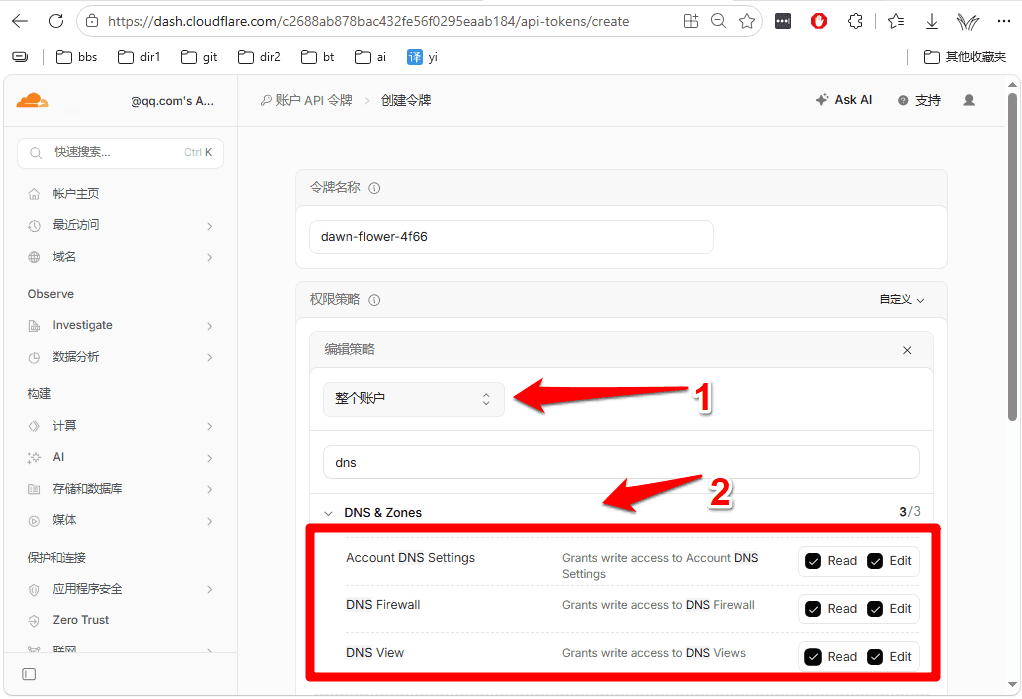Click the page vertical scrollbar thumb

1012,257
